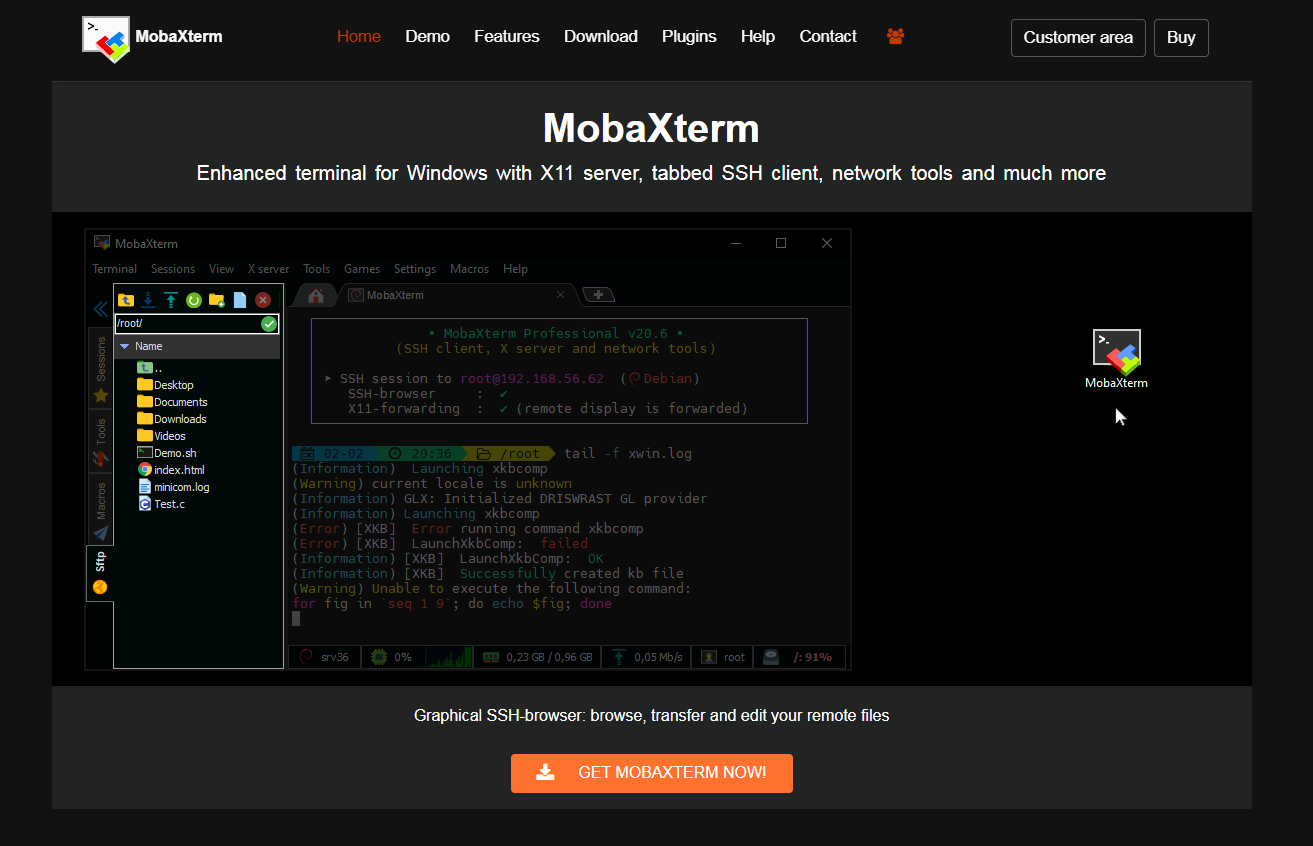The width and height of the screenshot is (1313, 846).
Task: Select the Documents folder in file list
Action: click(x=173, y=402)
